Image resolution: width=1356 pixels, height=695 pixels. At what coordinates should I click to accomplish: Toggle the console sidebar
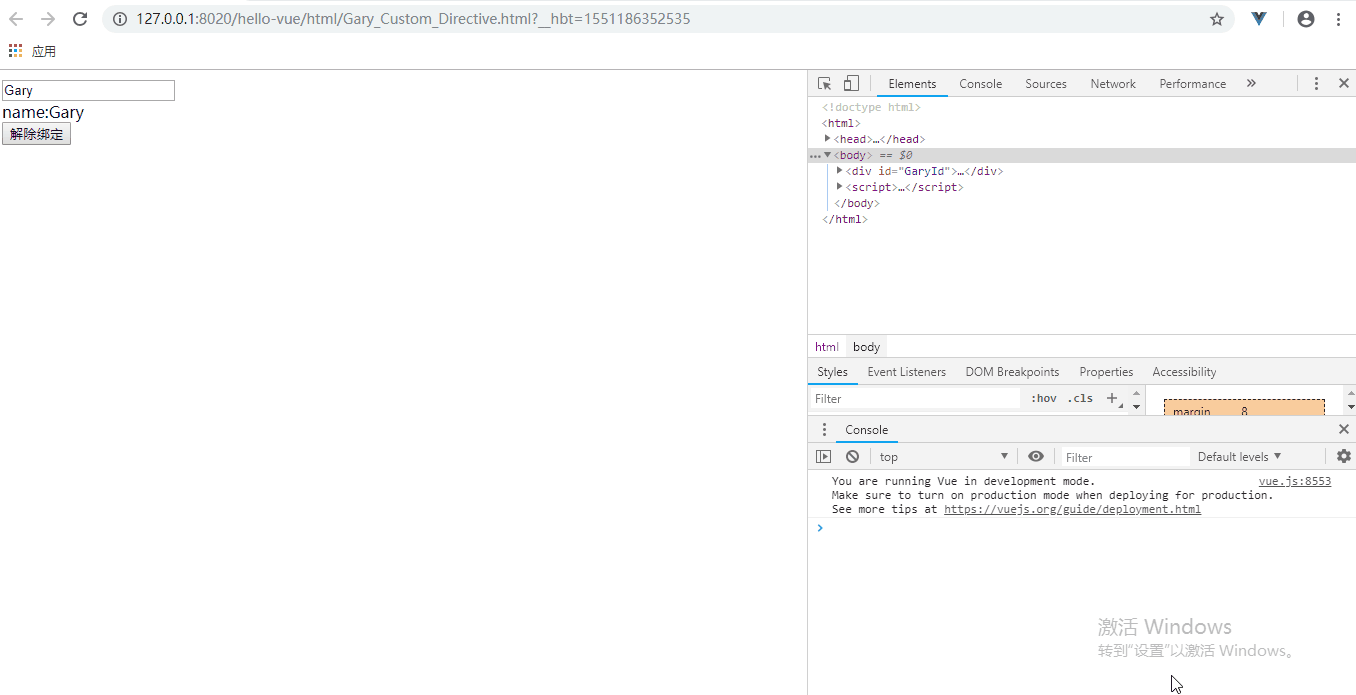(x=823, y=456)
